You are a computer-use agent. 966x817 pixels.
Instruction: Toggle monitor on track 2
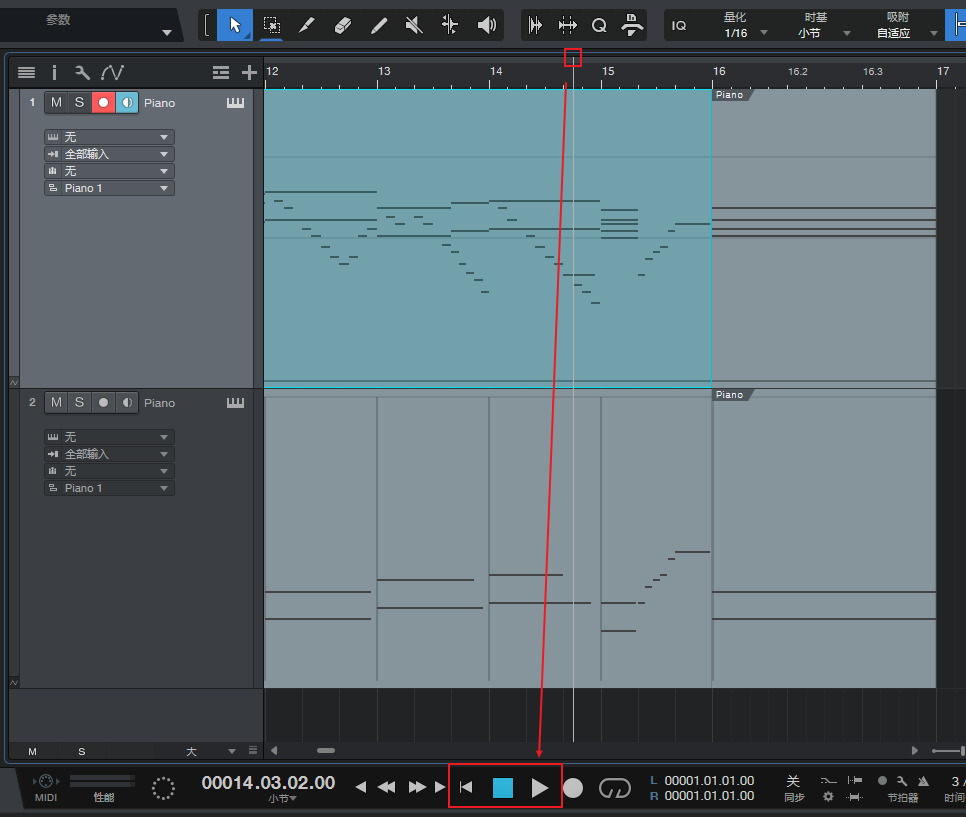(x=127, y=402)
